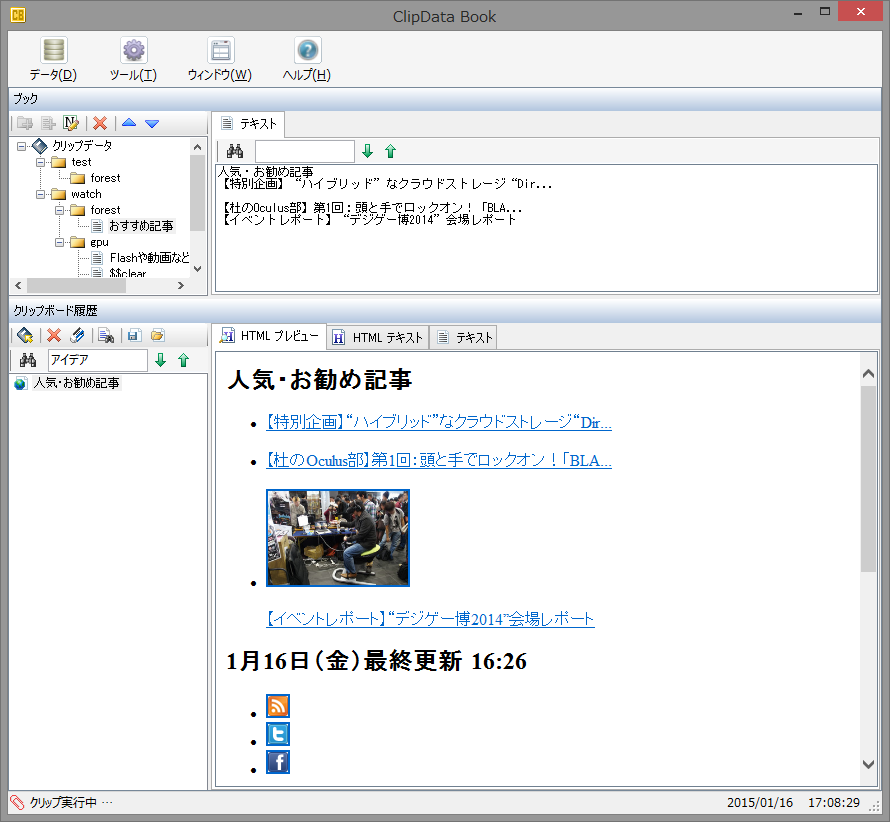Viewport: 890px width, 822px height.
Task: Click the add folder icon in book toolbar
Action: pyautogui.click(x=24, y=123)
